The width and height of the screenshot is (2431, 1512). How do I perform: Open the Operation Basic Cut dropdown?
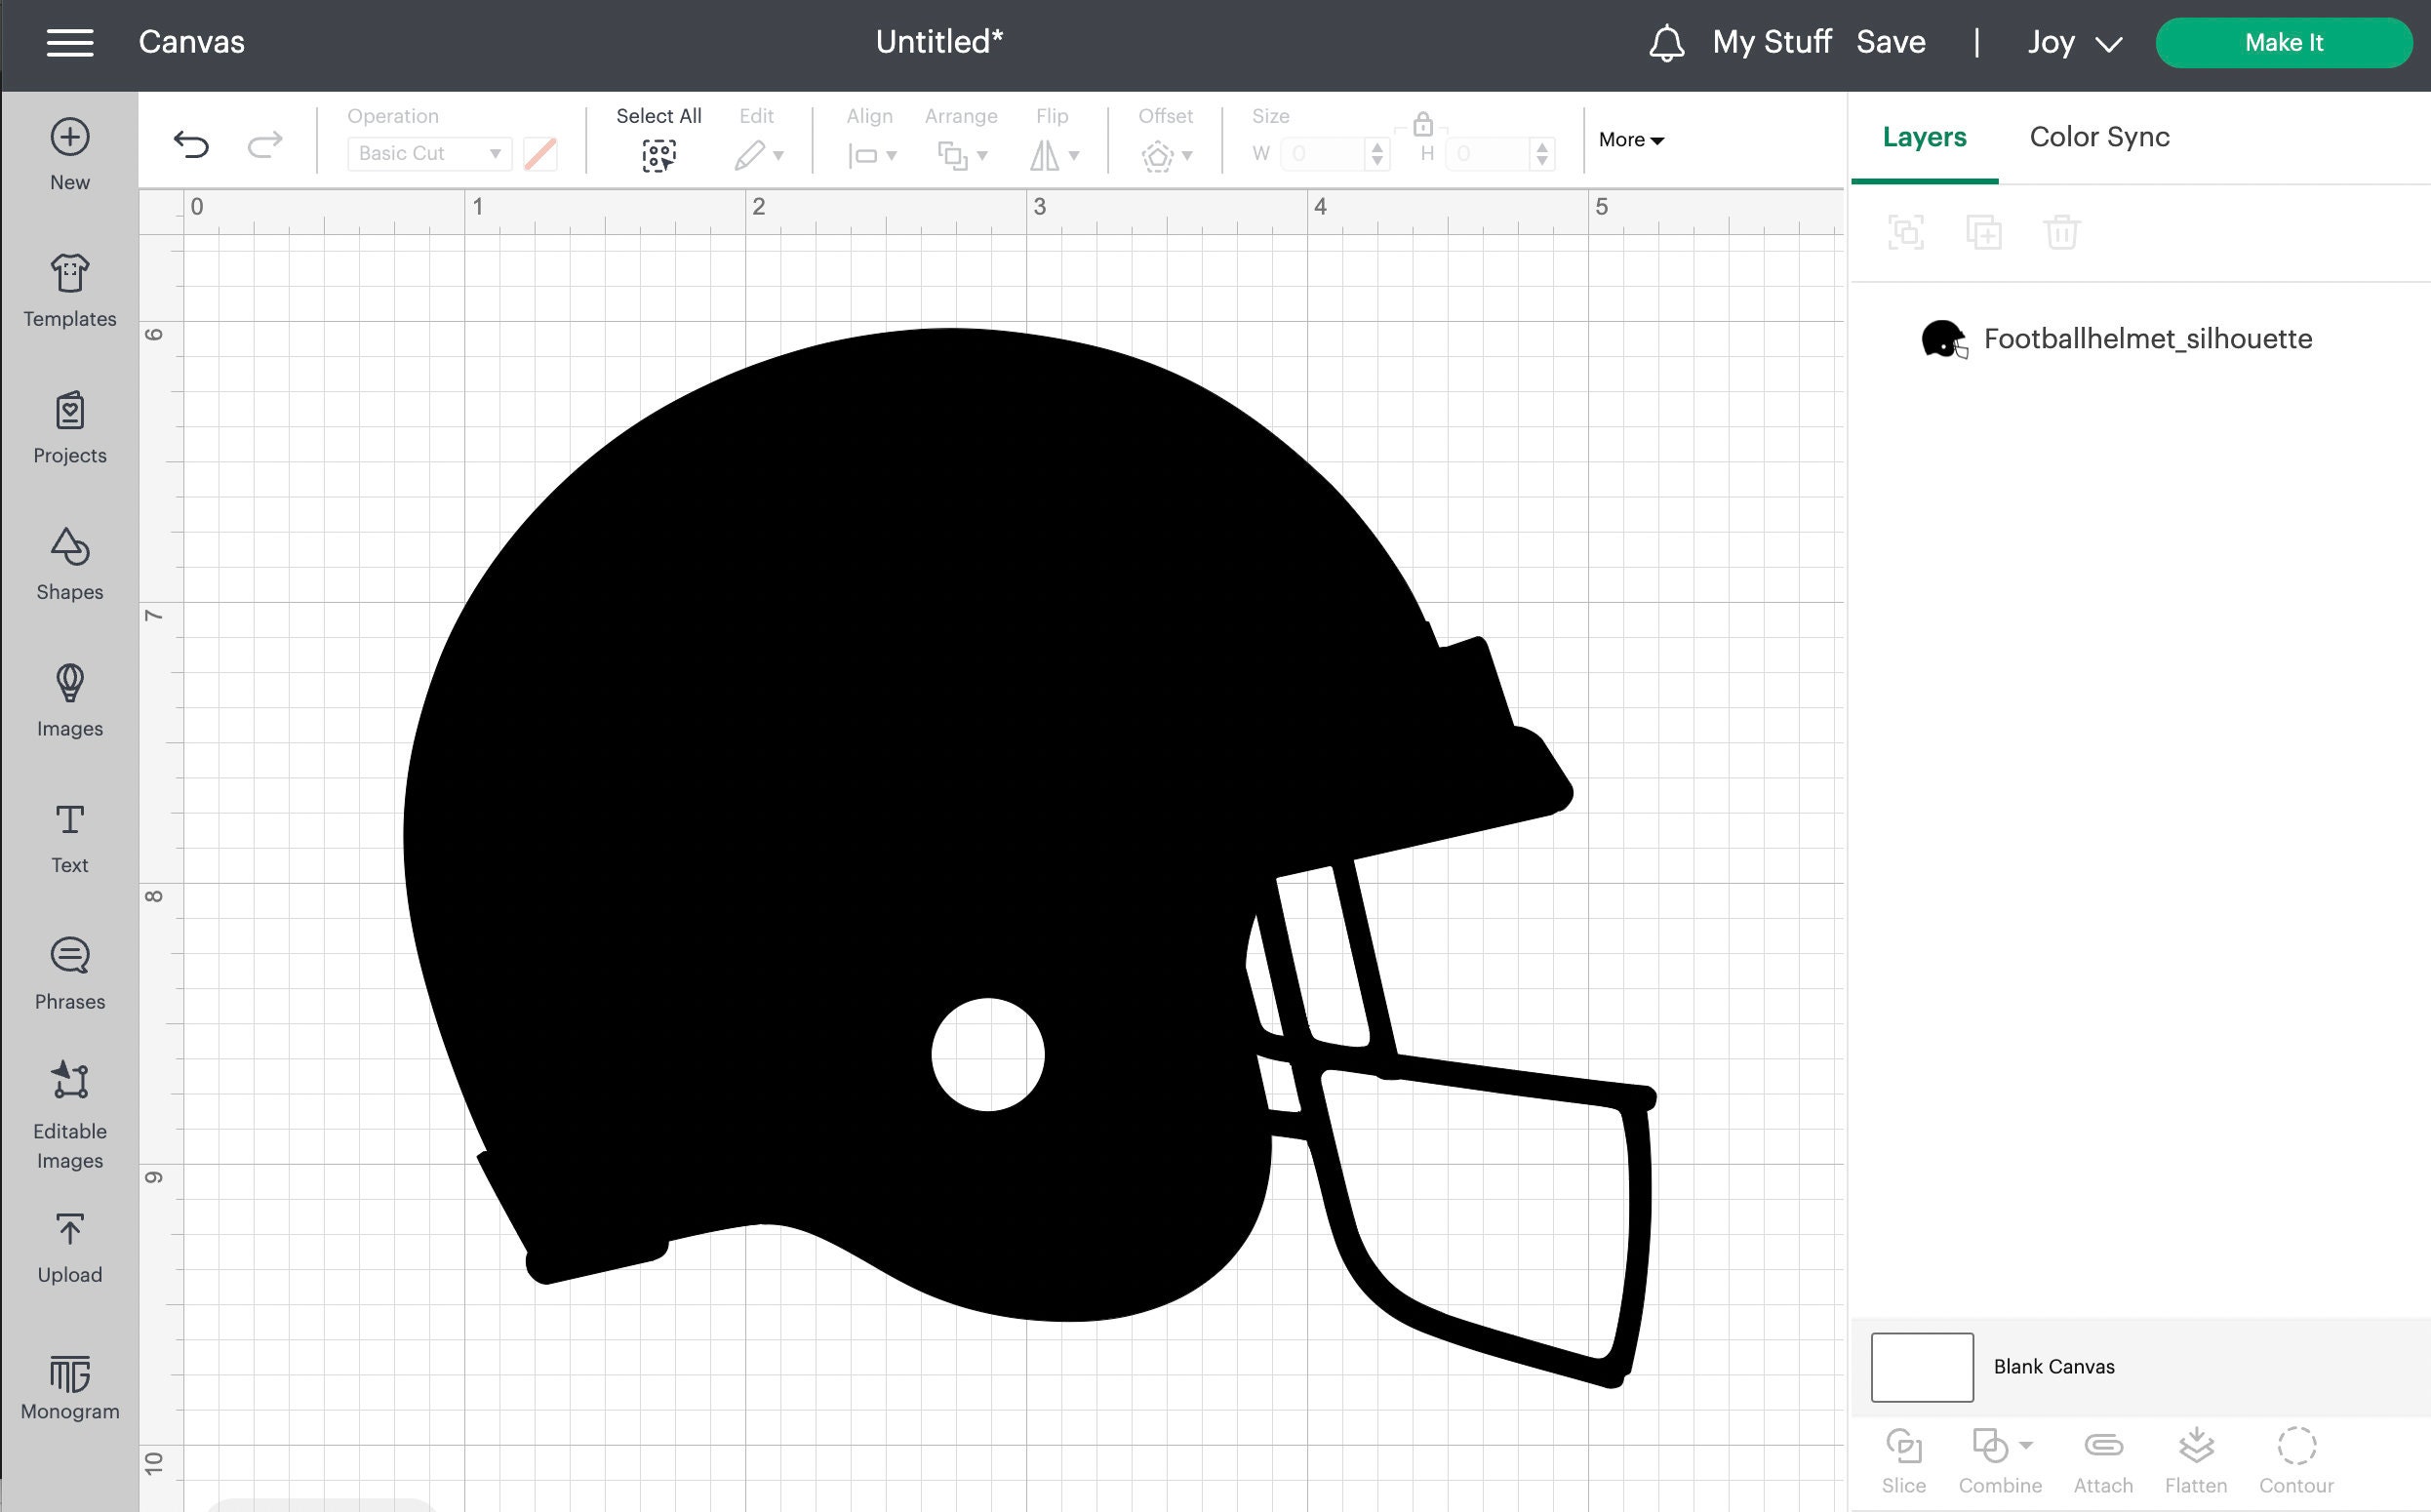pyautogui.click(x=430, y=154)
